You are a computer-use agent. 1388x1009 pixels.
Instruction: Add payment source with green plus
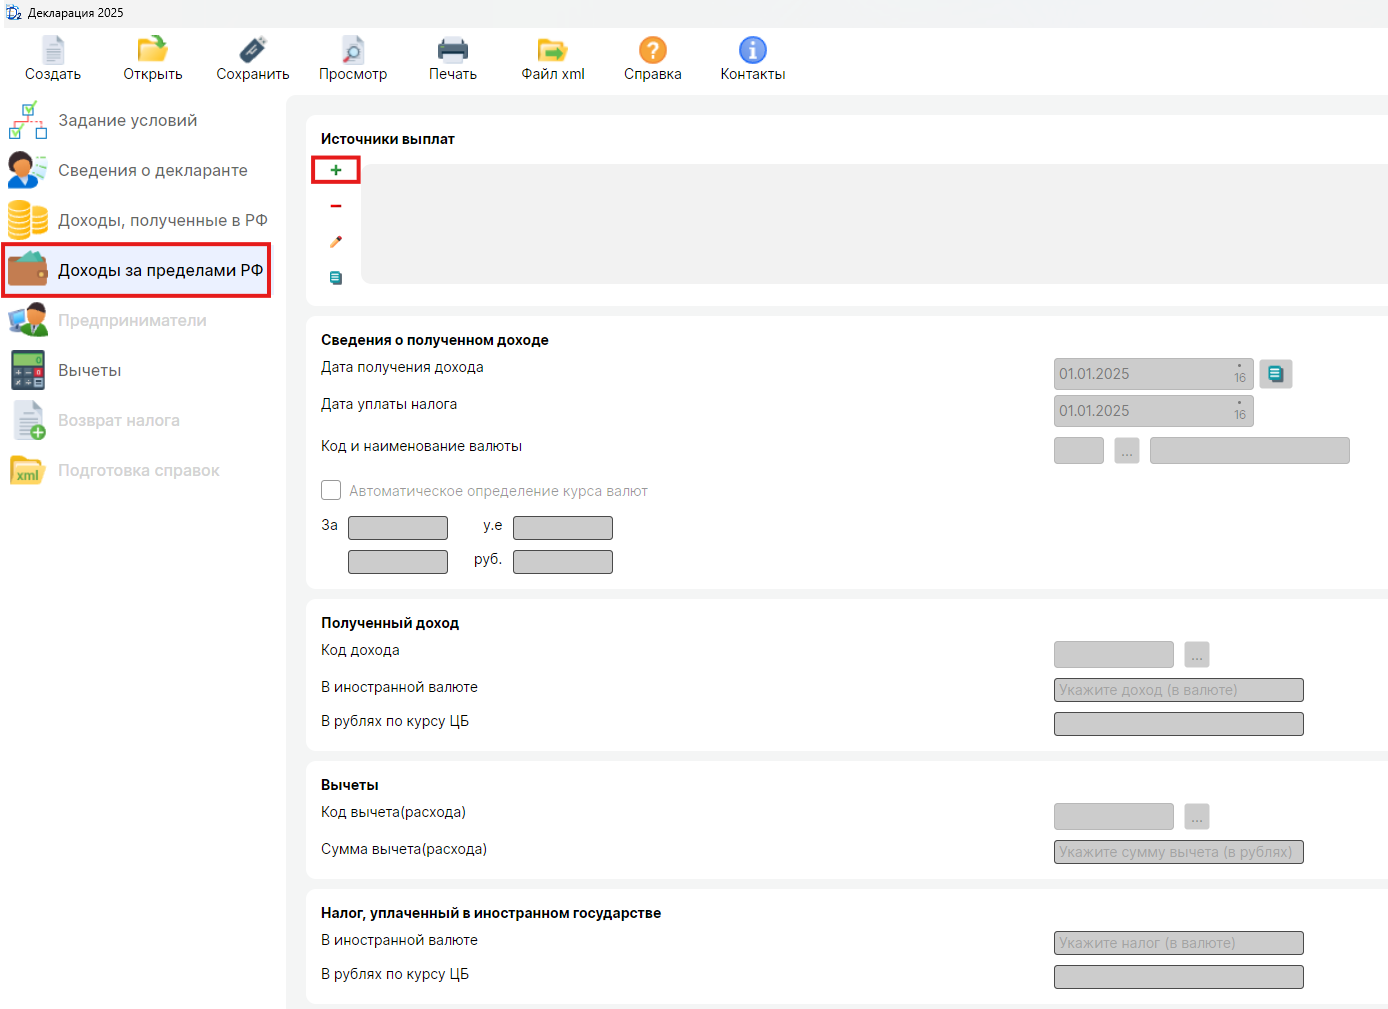click(x=336, y=170)
